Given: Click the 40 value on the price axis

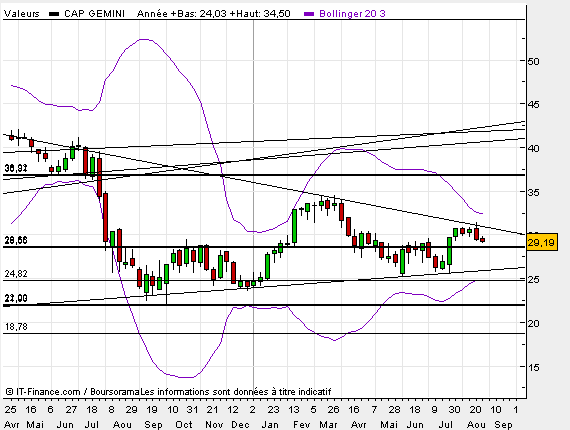Looking at the screenshot, I should pos(533,148).
